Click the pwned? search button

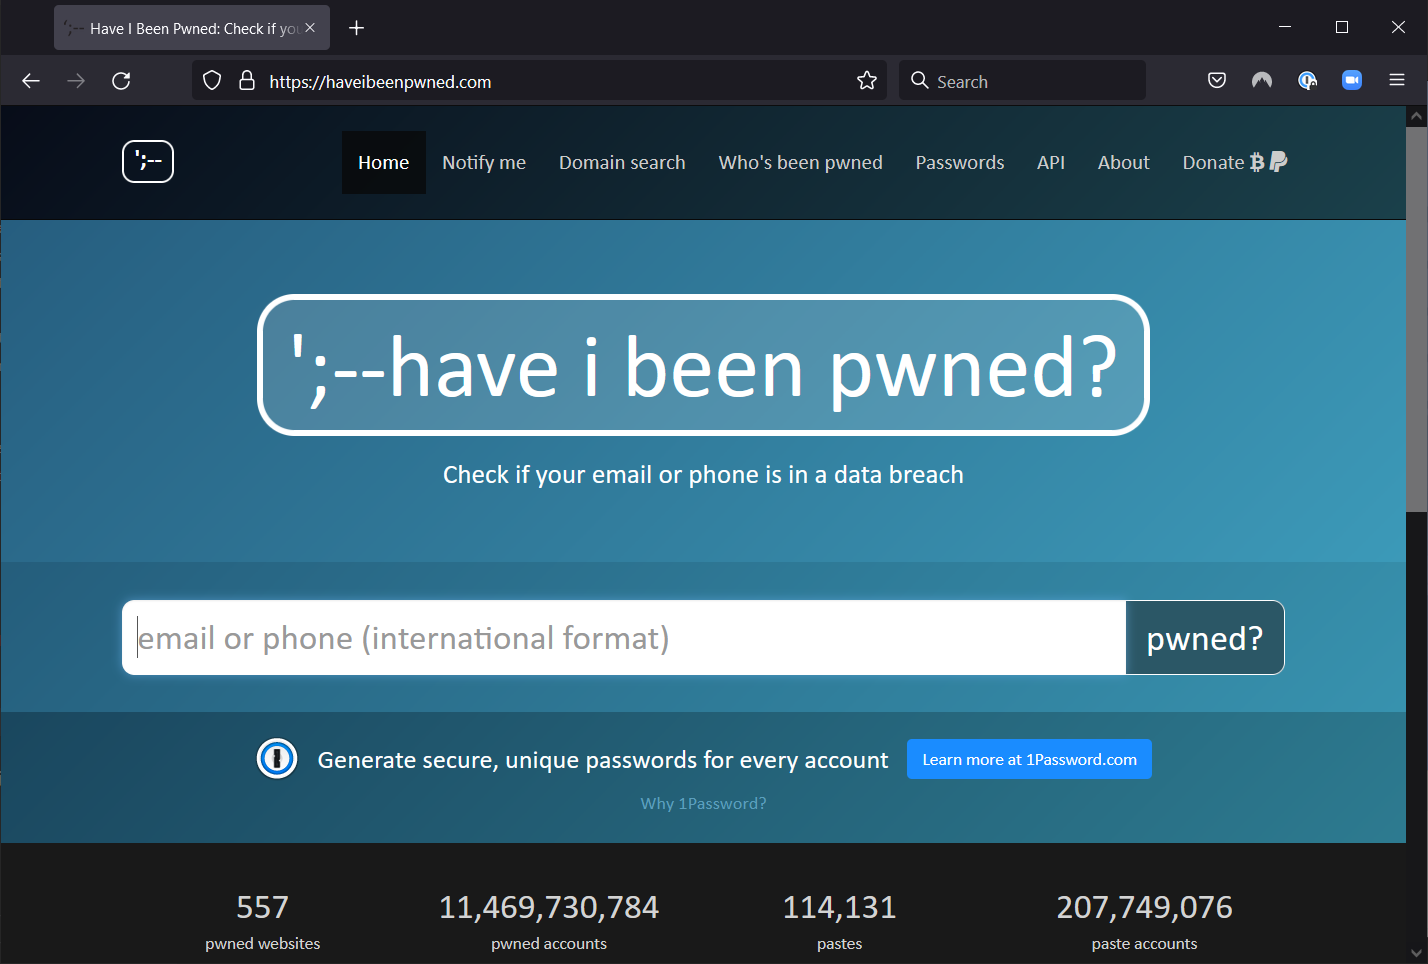point(1205,638)
